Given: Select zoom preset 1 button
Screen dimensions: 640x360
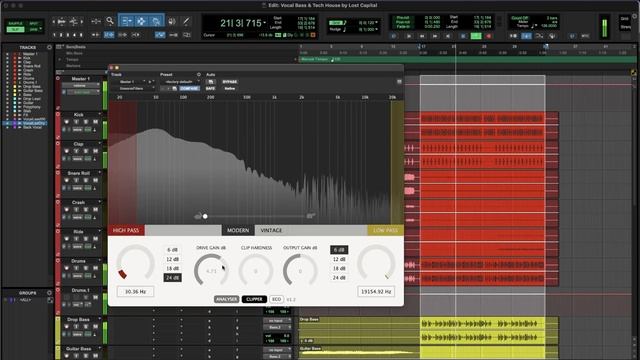Looking at the screenshot, I should pos(55,35).
